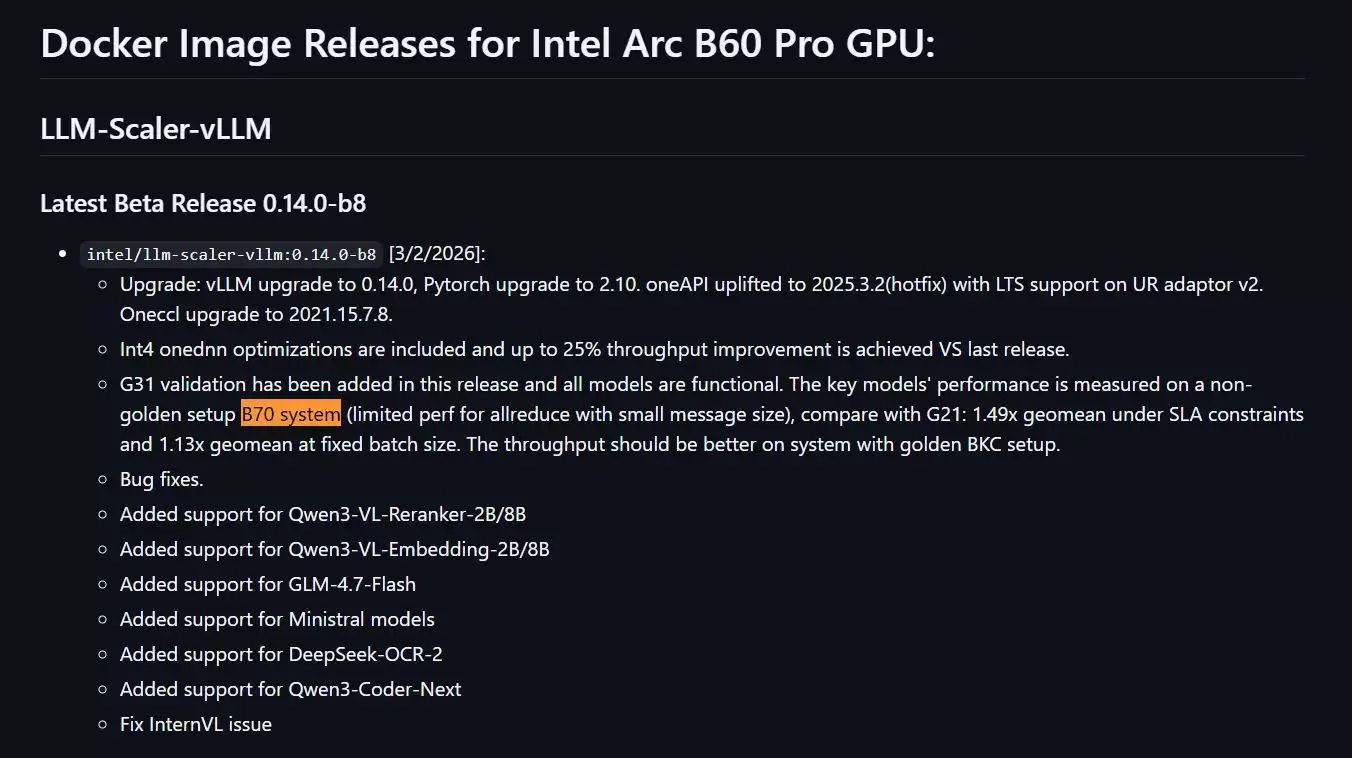Click the intel/llm-scaler-vllm:0.14.0-b8 code tag
Viewport: 1352px width, 758px height.
tap(231, 254)
